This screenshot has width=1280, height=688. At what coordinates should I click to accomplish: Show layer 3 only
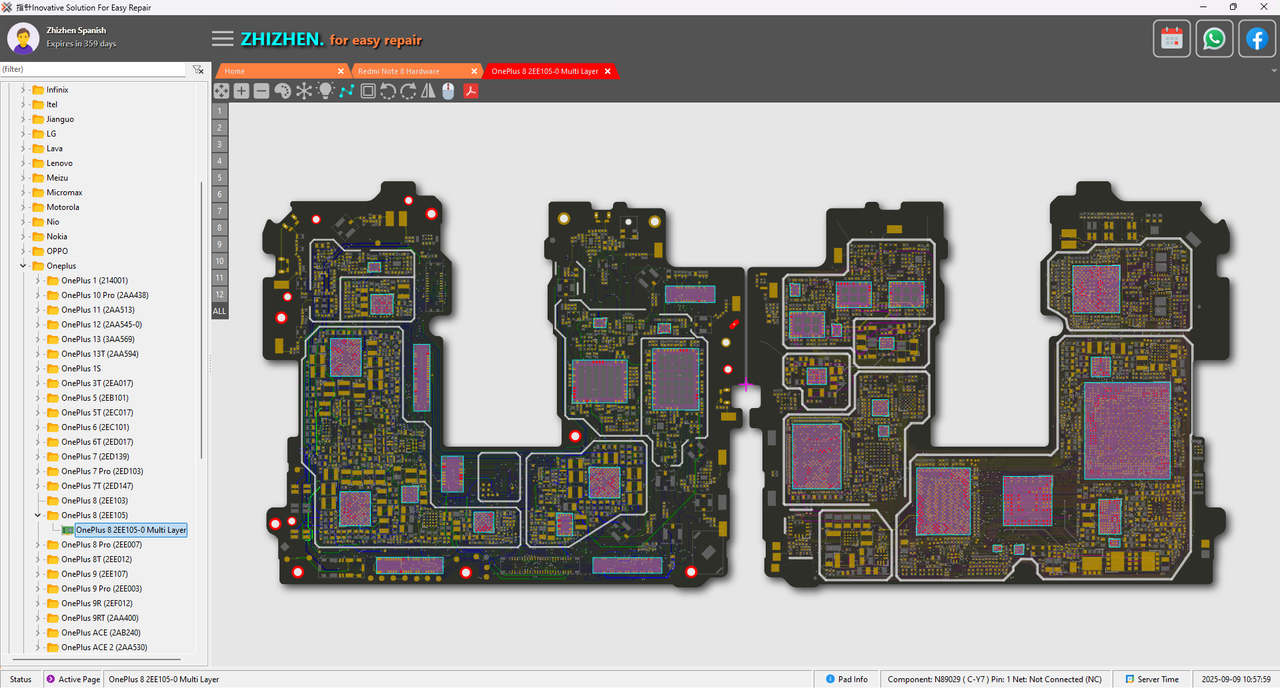click(219, 144)
